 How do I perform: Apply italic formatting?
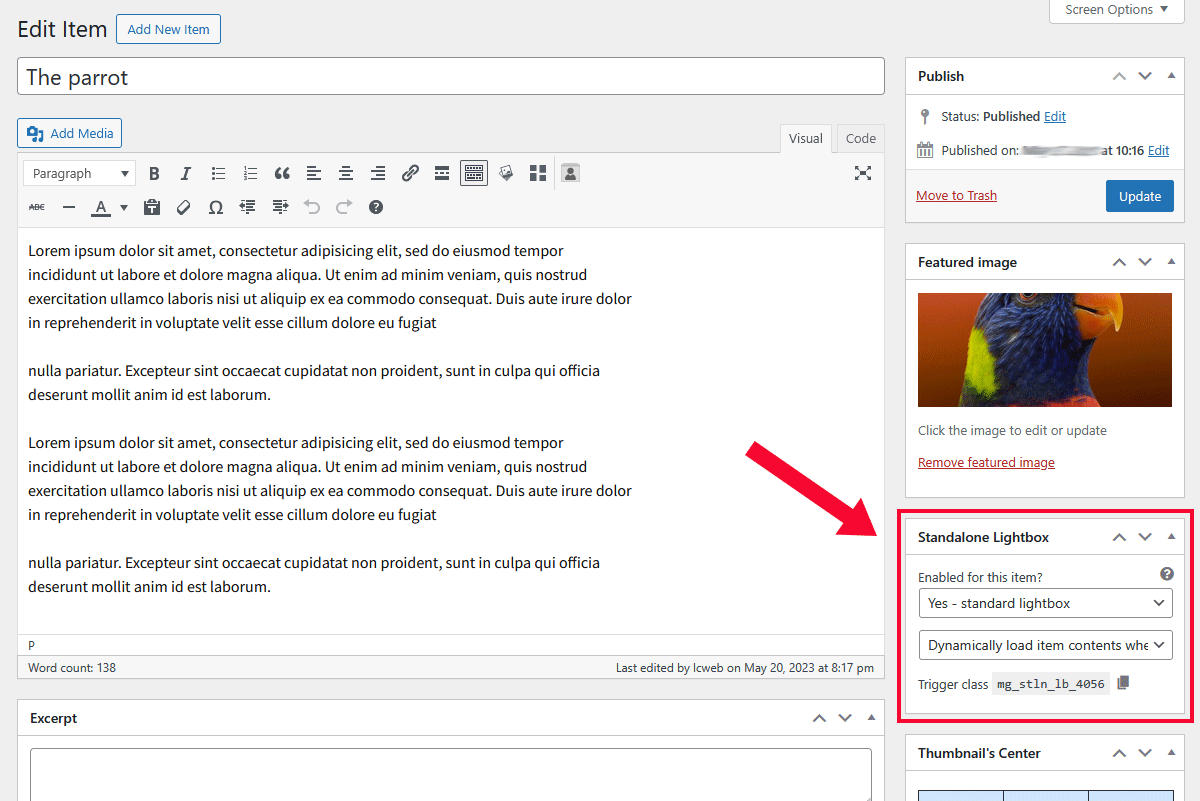pyautogui.click(x=186, y=174)
